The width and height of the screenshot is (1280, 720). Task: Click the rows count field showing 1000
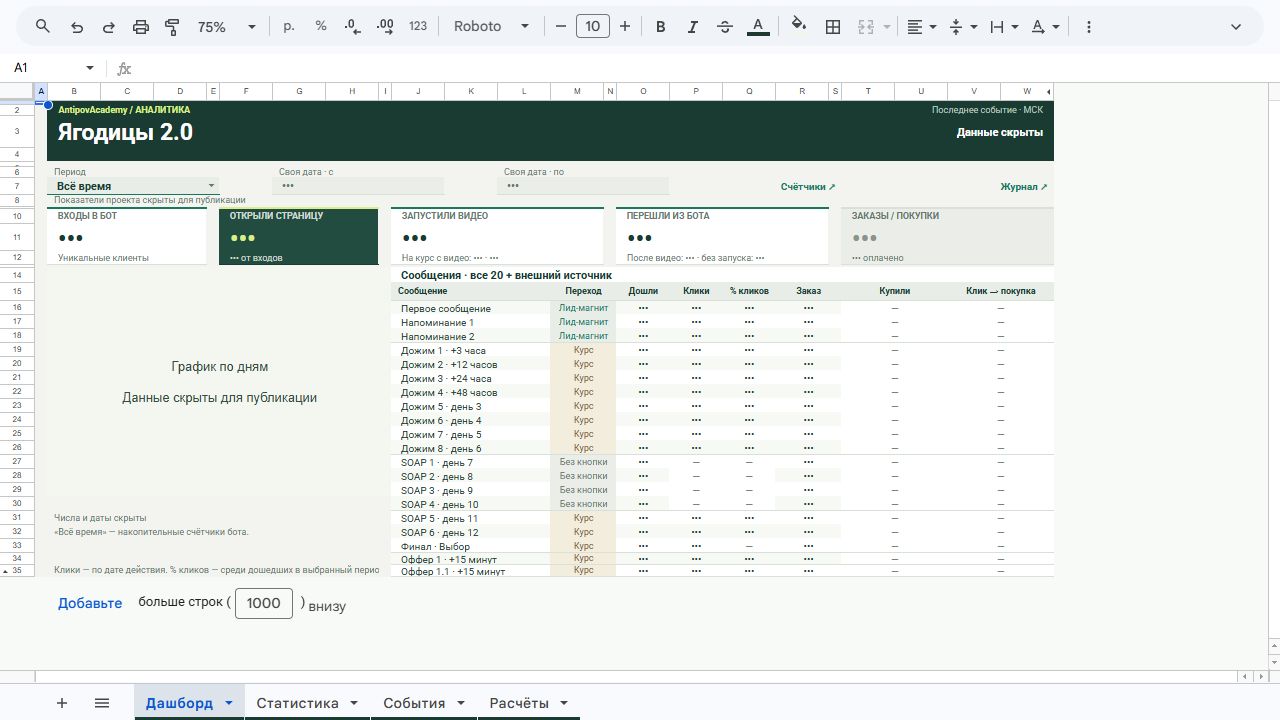[x=264, y=603]
